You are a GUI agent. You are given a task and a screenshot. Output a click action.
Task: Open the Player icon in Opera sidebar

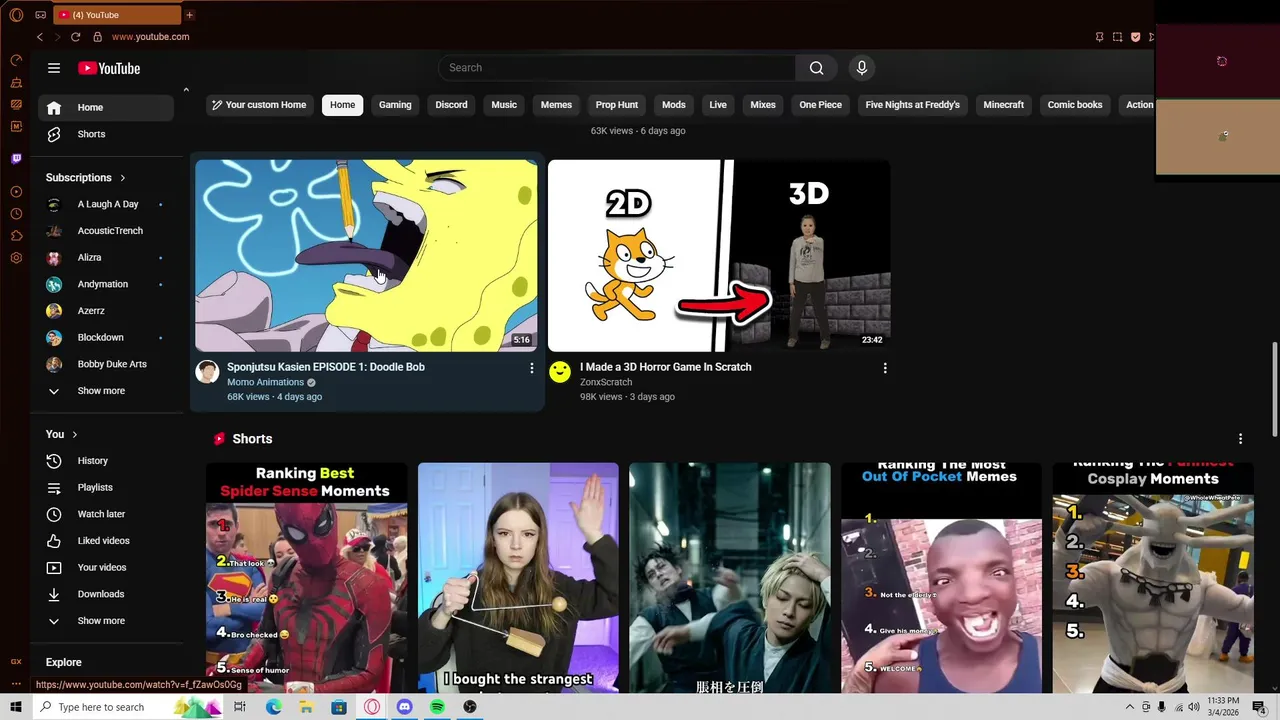pos(16,191)
